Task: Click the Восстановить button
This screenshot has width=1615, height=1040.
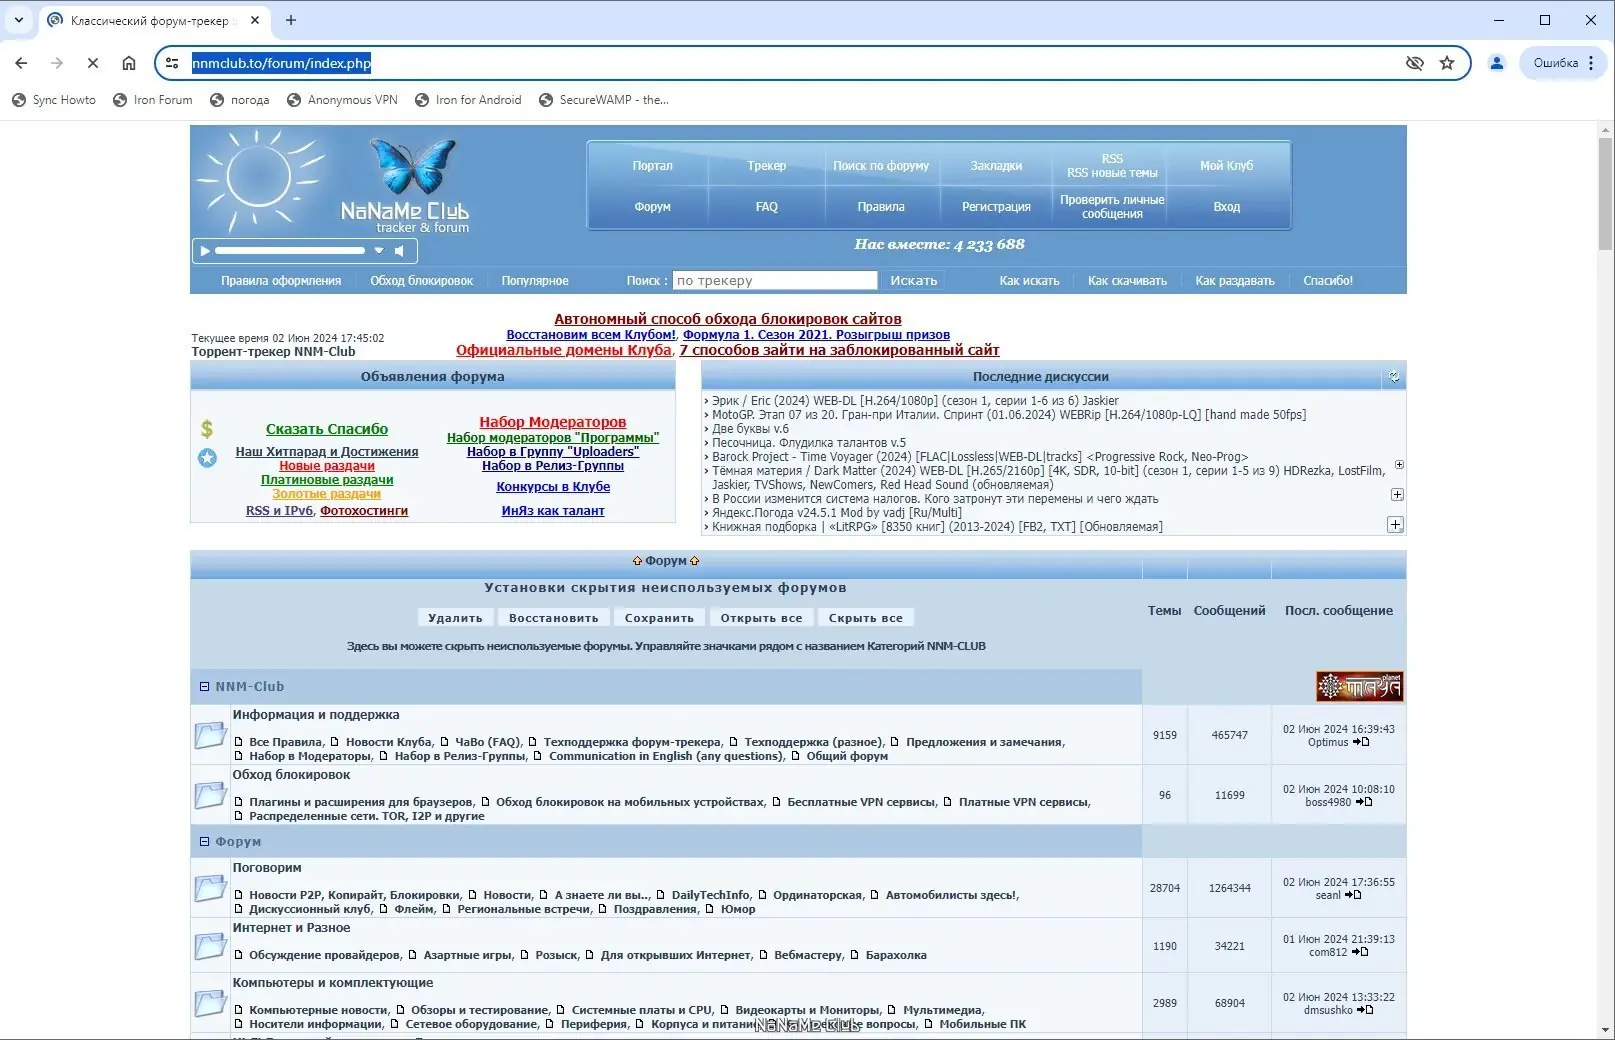Action: pos(554,618)
